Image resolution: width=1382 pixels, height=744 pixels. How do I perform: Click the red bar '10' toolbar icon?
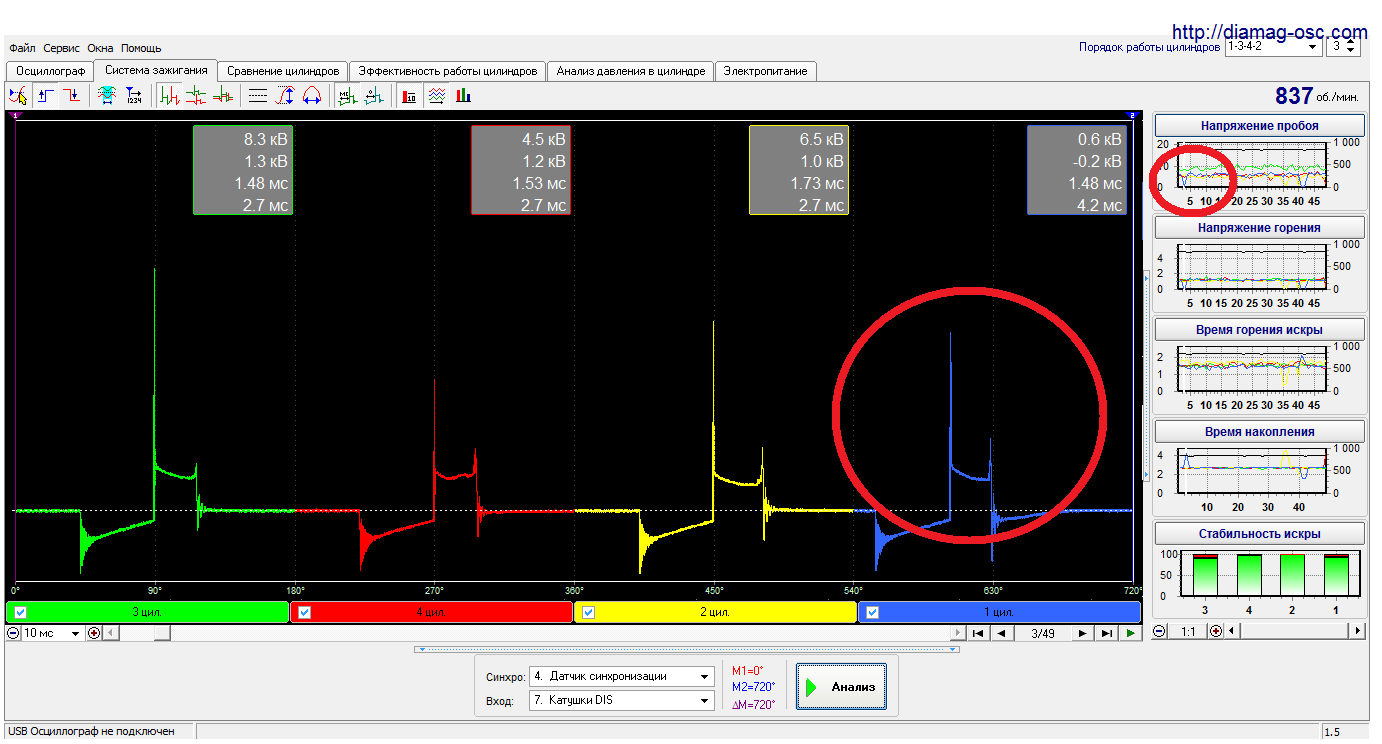[x=409, y=96]
